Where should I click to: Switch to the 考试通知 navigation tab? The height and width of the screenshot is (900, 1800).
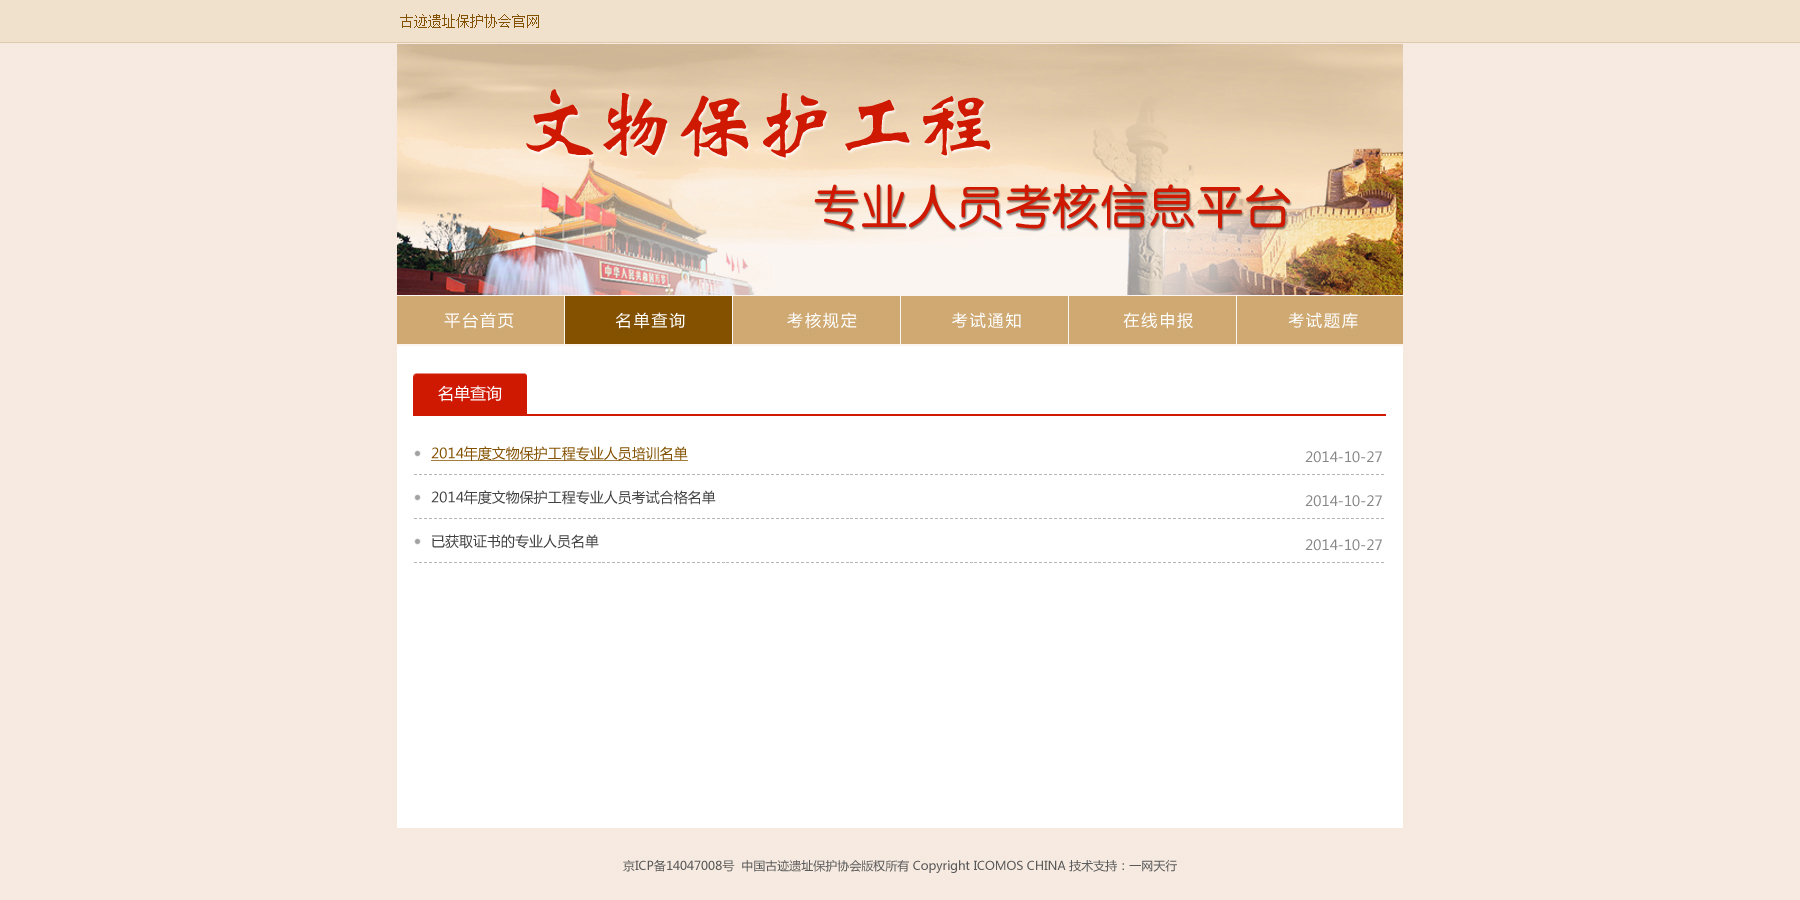(x=985, y=320)
